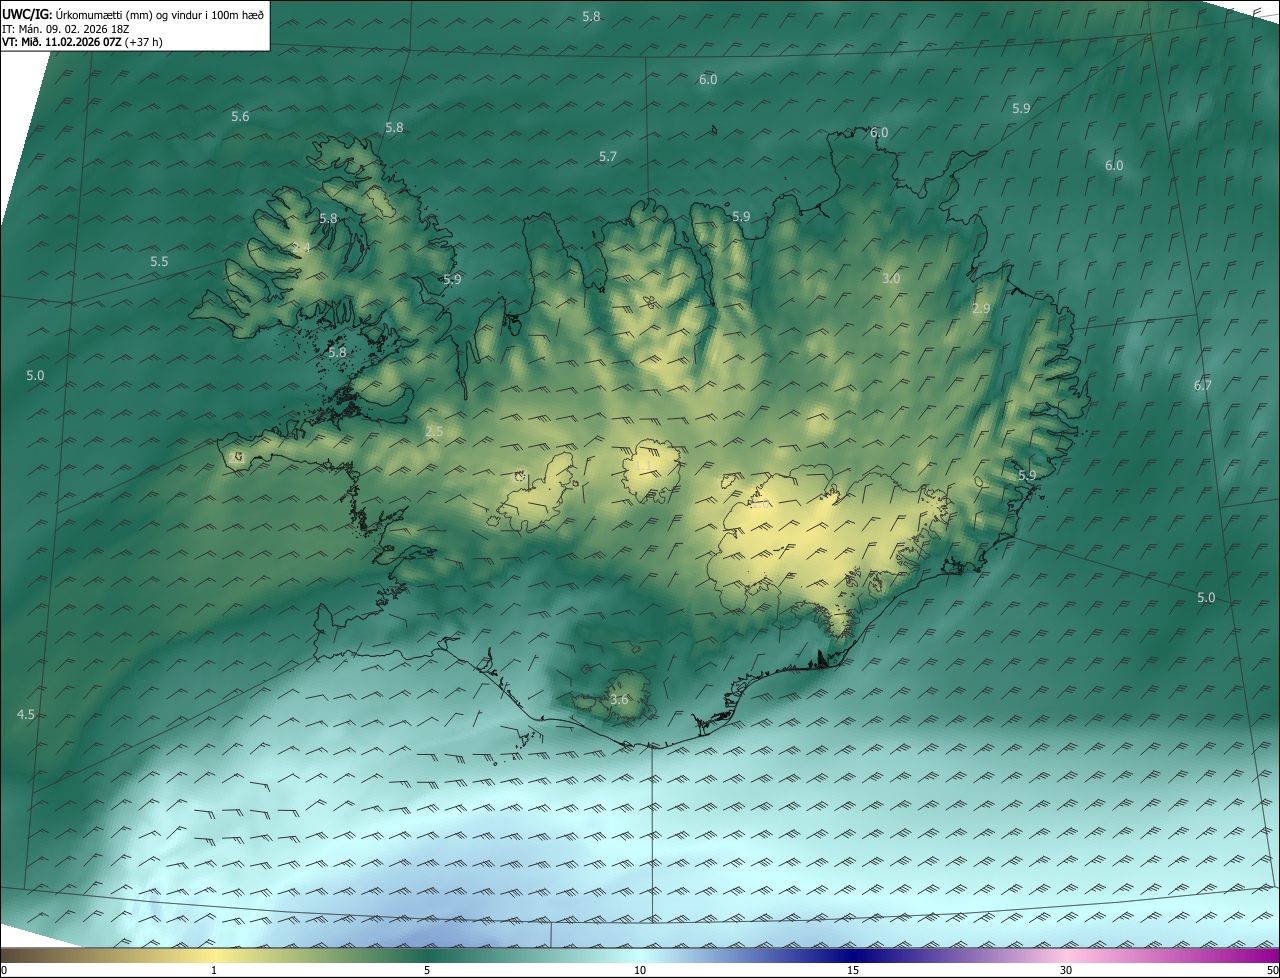Click the legend tick label '5'

427,970
